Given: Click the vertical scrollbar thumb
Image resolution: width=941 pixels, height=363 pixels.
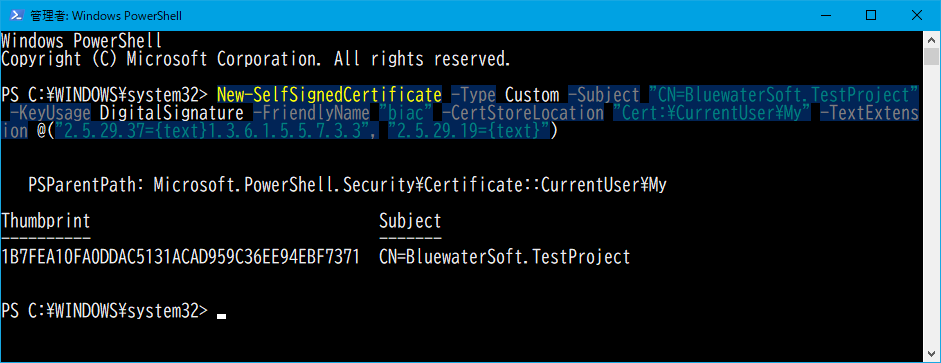Looking at the screenshot, I should point(931,56).
